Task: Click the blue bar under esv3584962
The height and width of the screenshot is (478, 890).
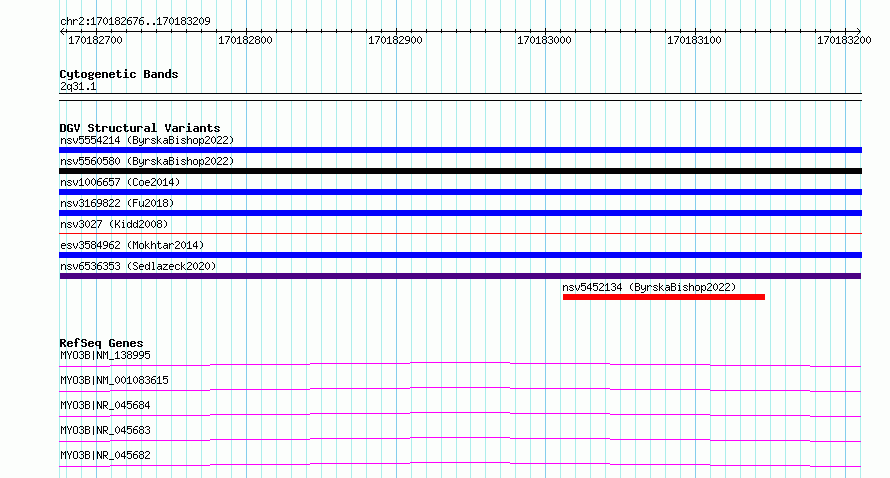Action: (x=460, y=255)
